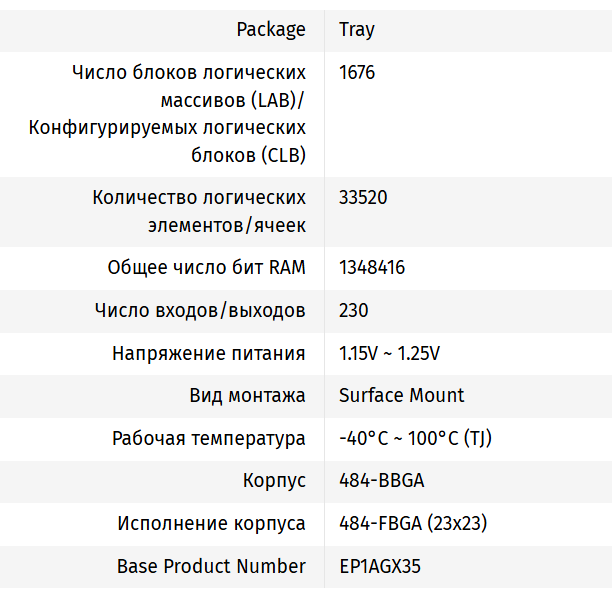Select the "Surface Mount" value
This screenshot has width=612, height=596.
(x=402, y=395)
